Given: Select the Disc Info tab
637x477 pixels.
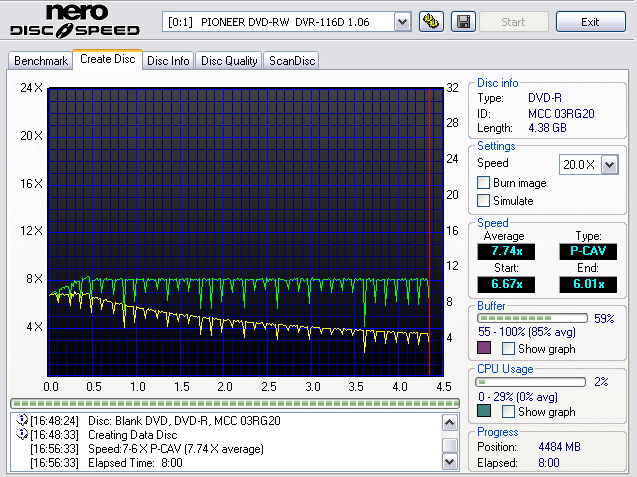Looking at the screenshot, I should click(x=168, y=61).
